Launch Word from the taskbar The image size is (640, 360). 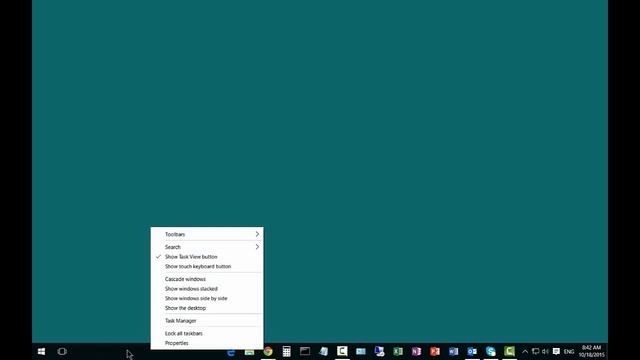pyautogui.click(x=453, y=351)
